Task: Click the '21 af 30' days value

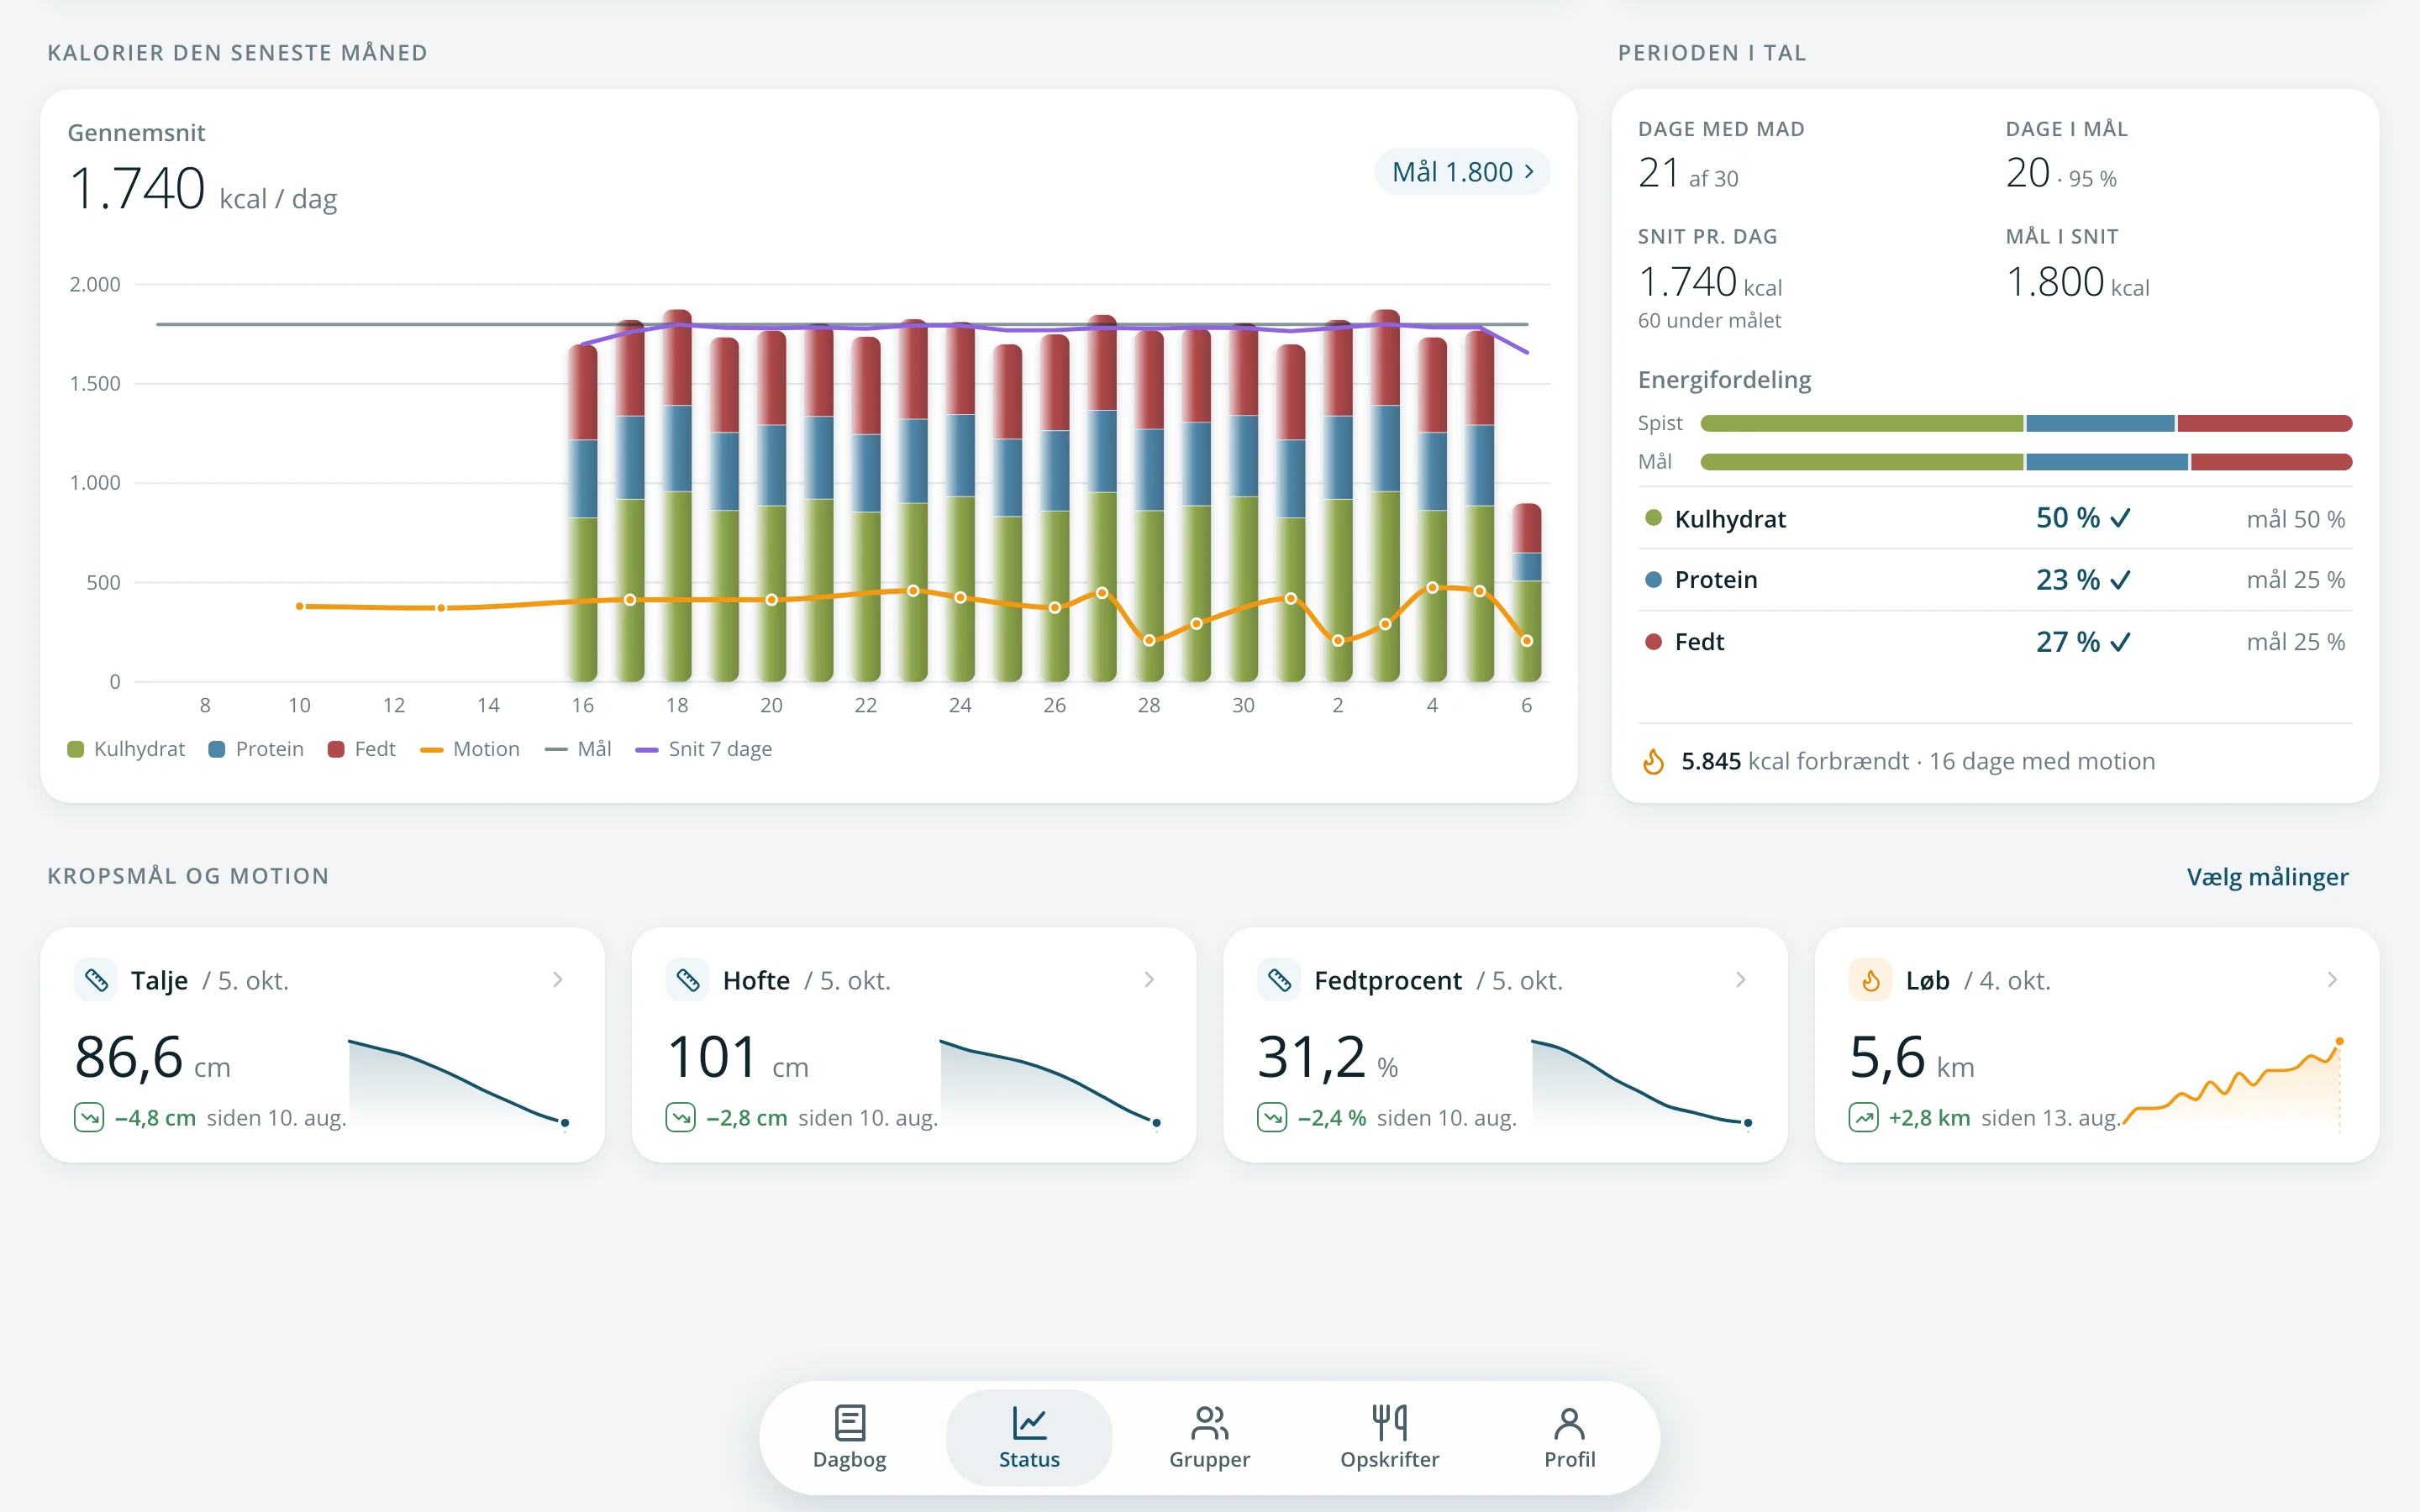Action: click(1688, 174)
